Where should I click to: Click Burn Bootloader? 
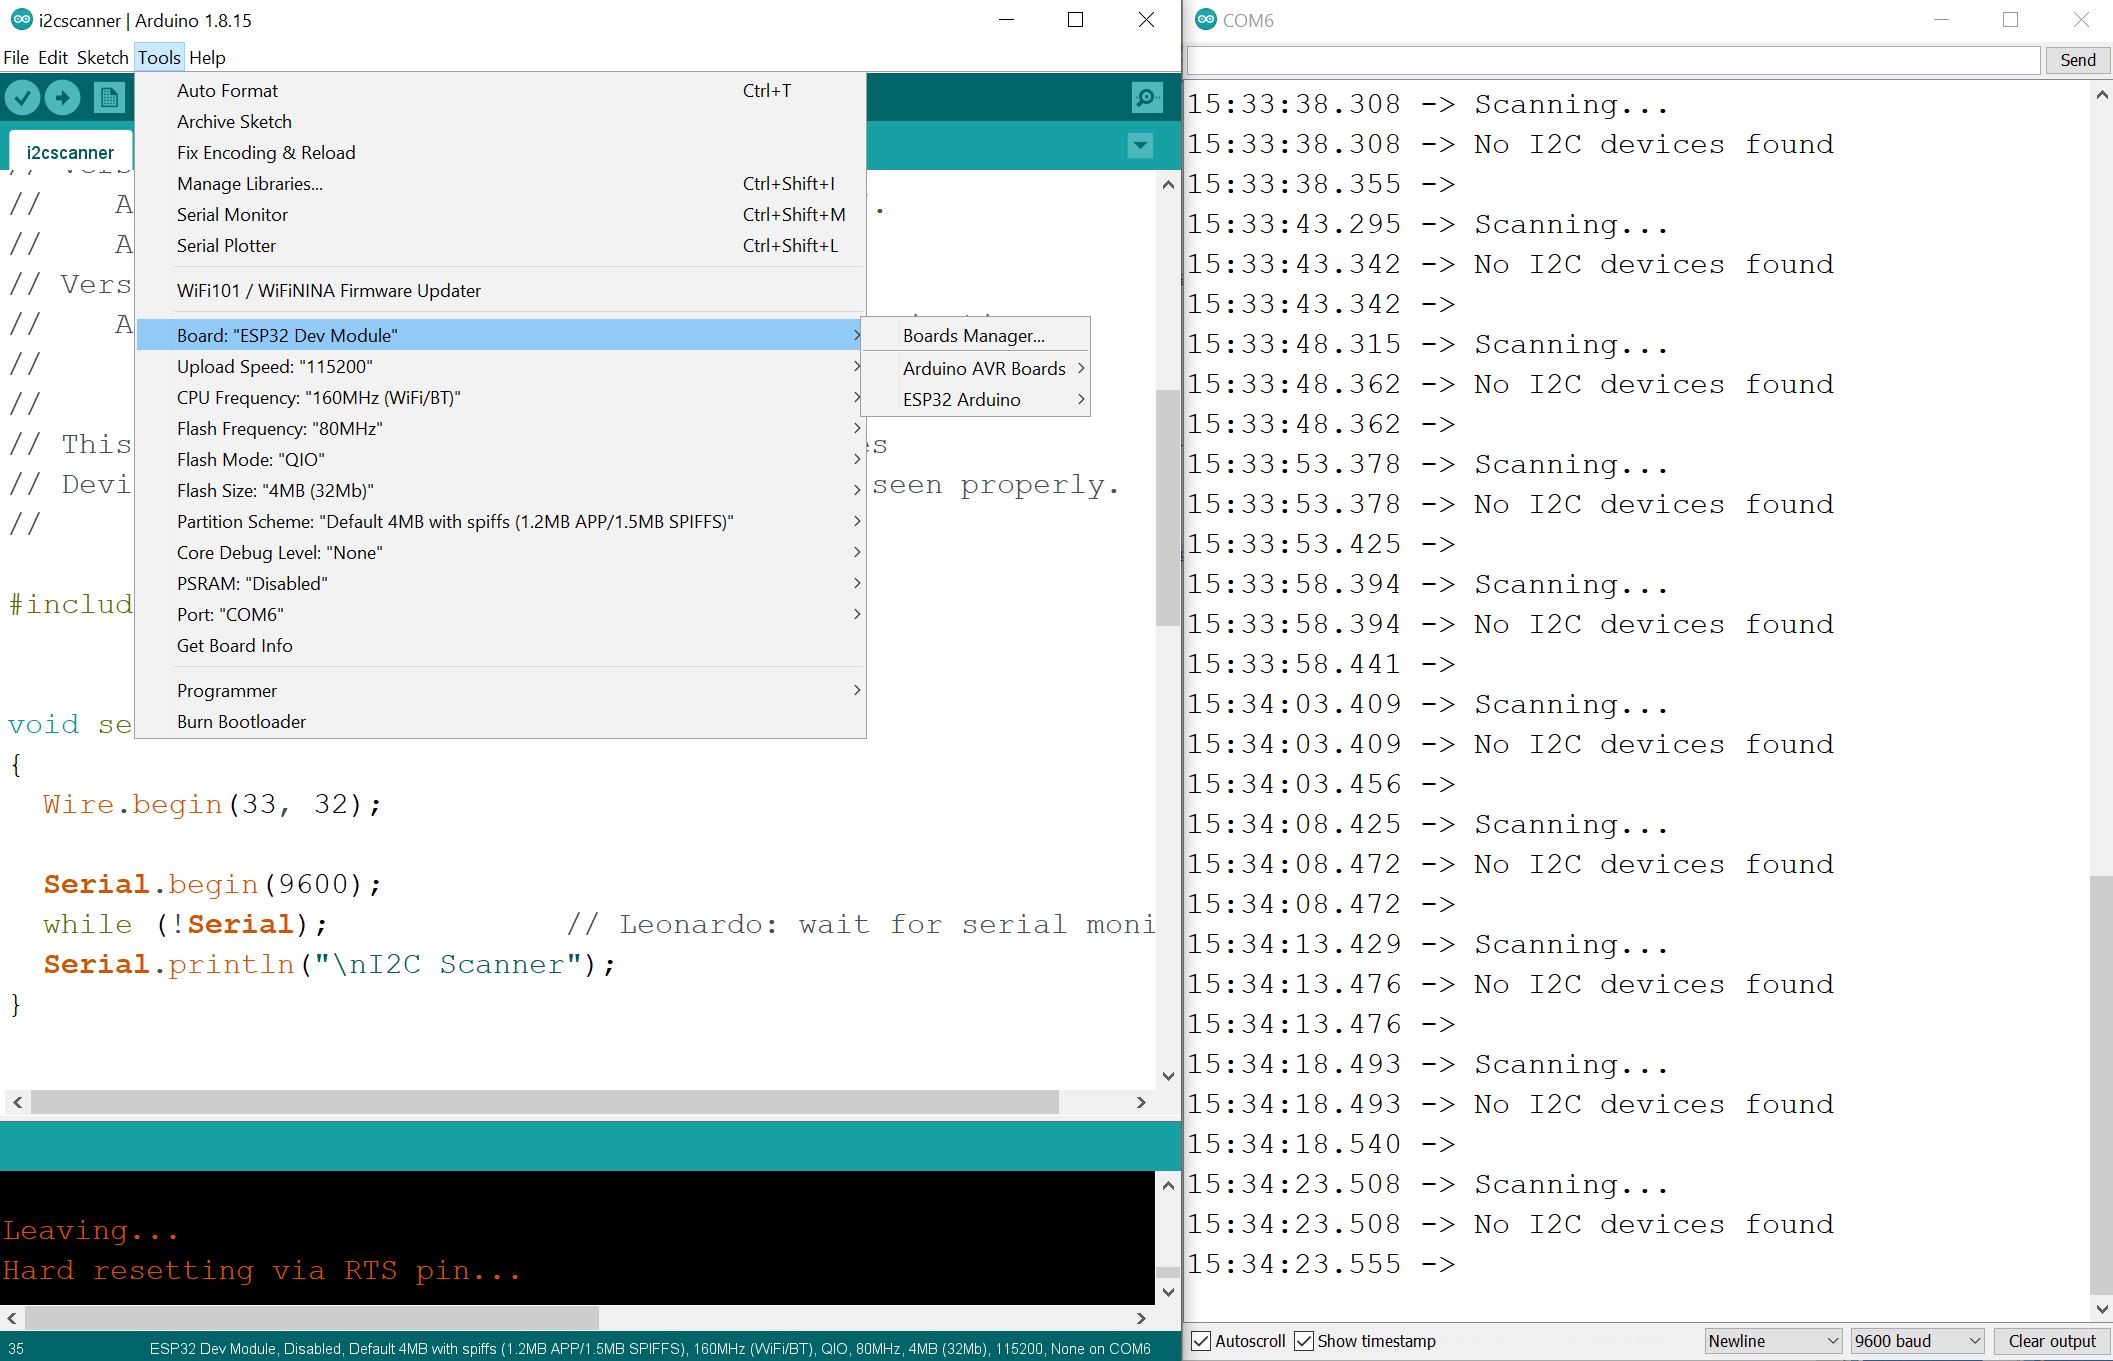500,722
